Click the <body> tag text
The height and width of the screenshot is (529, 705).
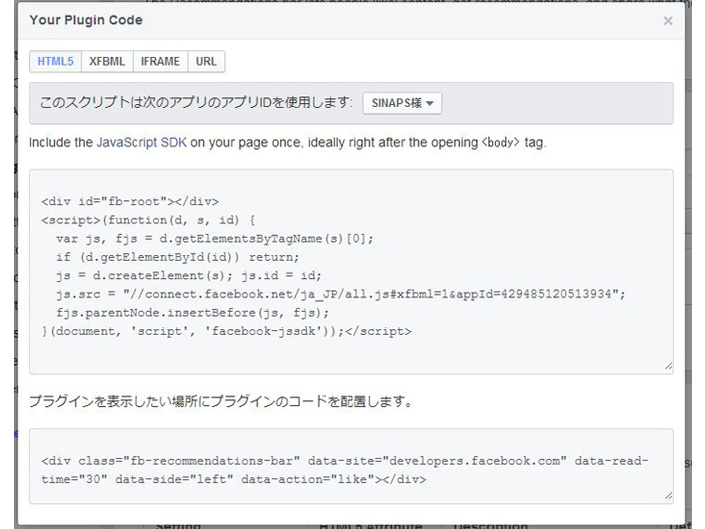(500, 142)
